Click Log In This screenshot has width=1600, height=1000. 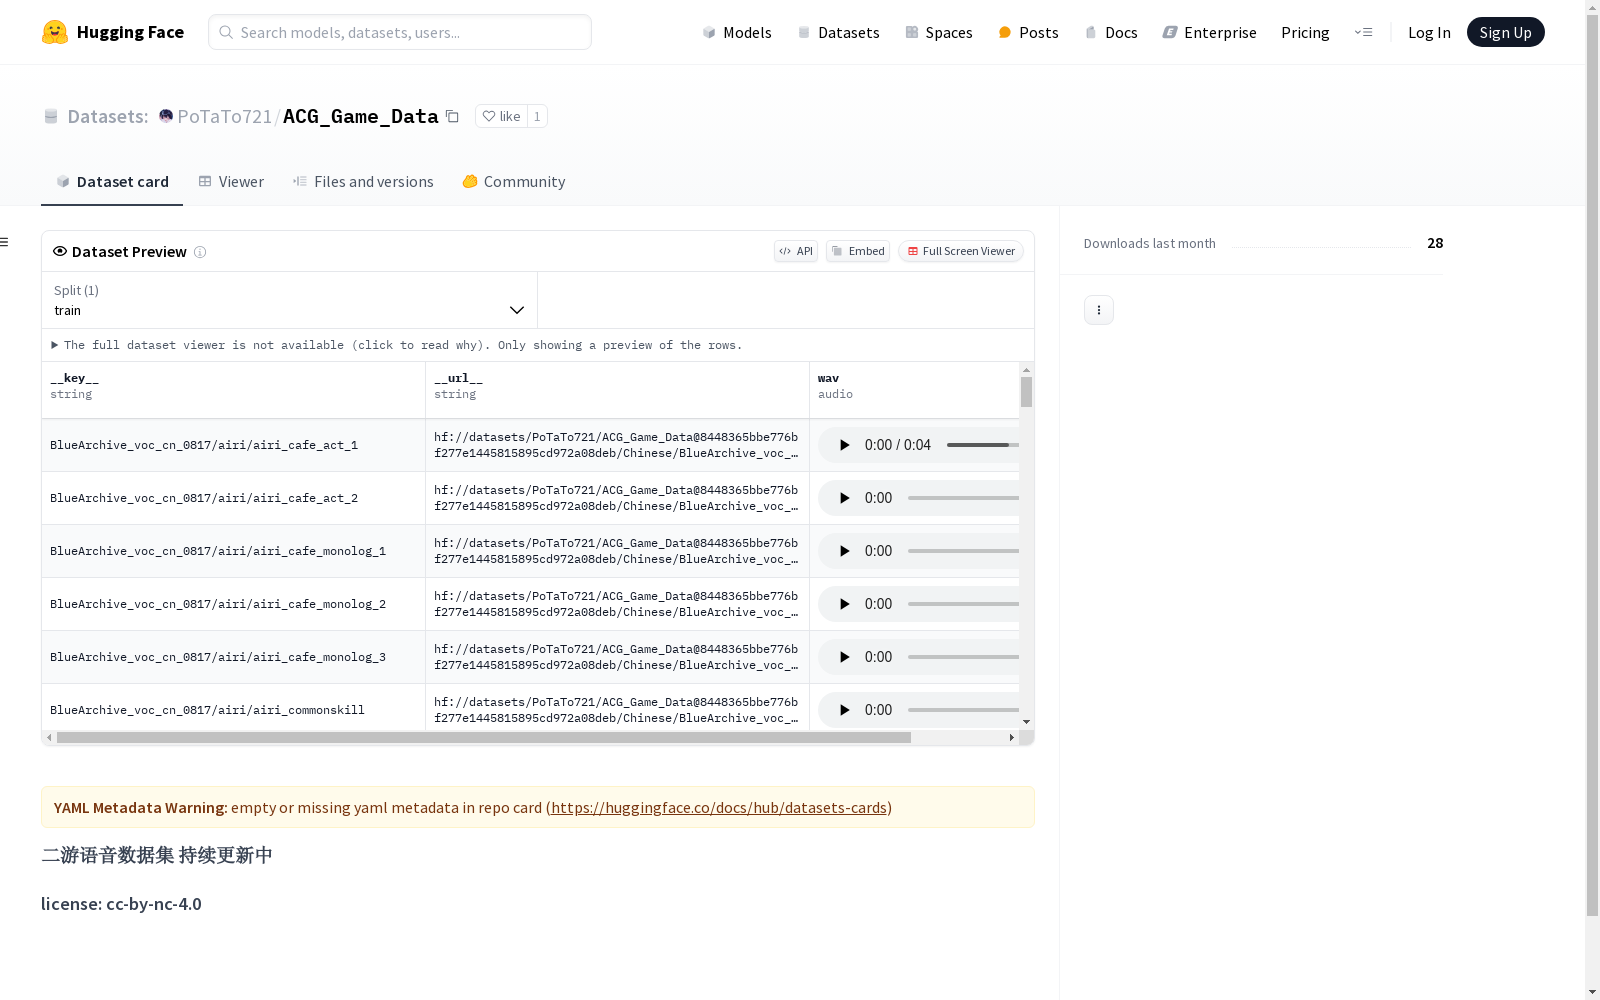click(1429, 32)
